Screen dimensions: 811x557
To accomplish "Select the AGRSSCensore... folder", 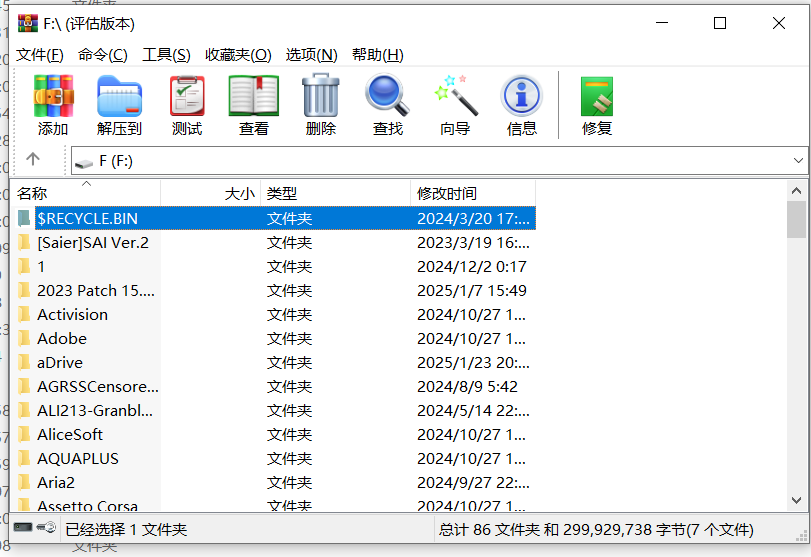I will [98, 386].
